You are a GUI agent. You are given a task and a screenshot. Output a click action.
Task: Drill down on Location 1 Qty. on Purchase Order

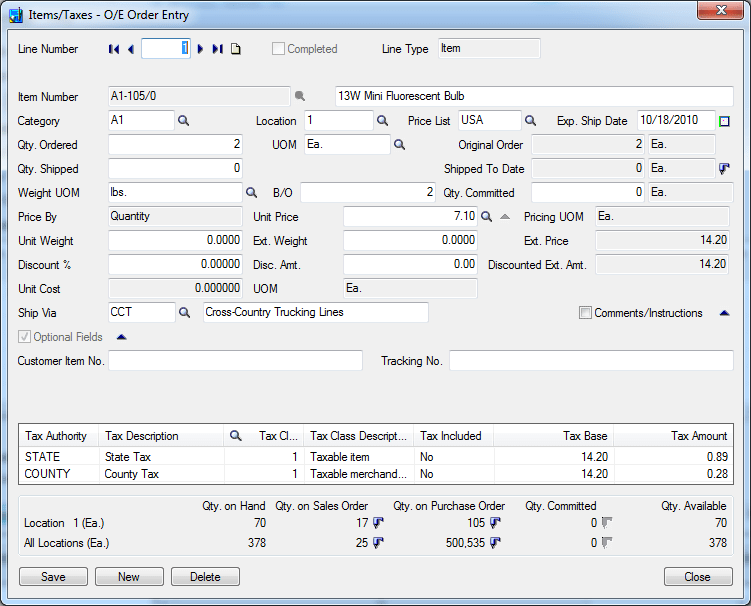click(x=495, y=523)
